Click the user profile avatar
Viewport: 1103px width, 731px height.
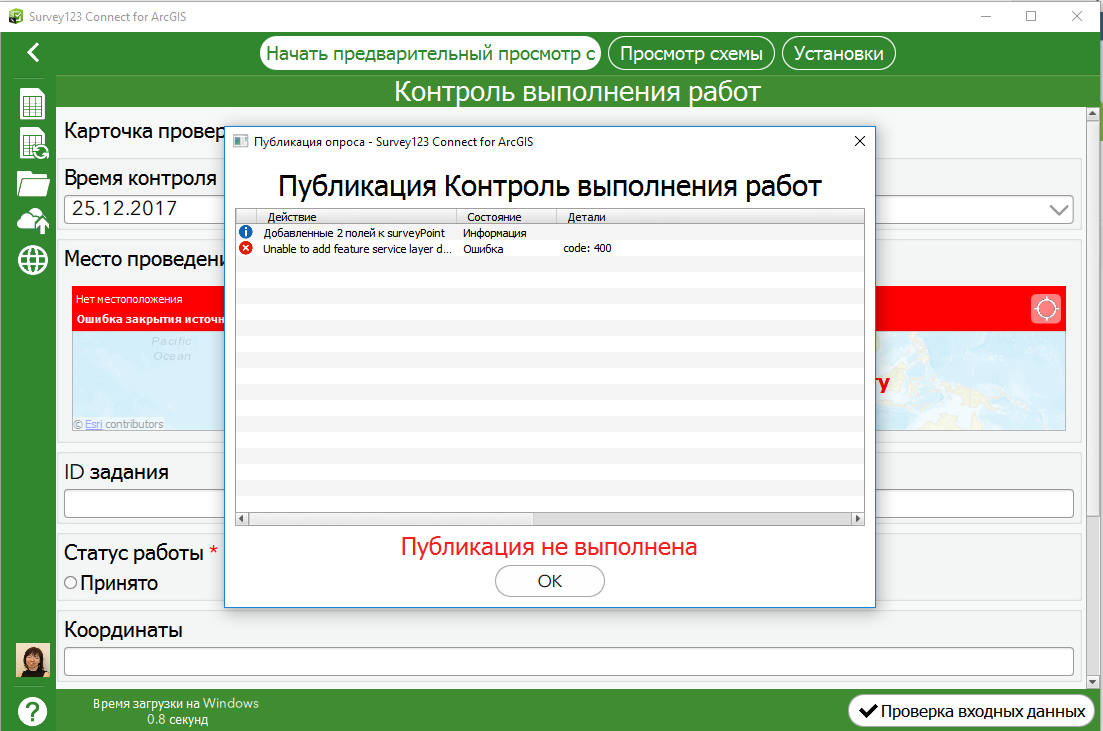(x=33, y=660)
